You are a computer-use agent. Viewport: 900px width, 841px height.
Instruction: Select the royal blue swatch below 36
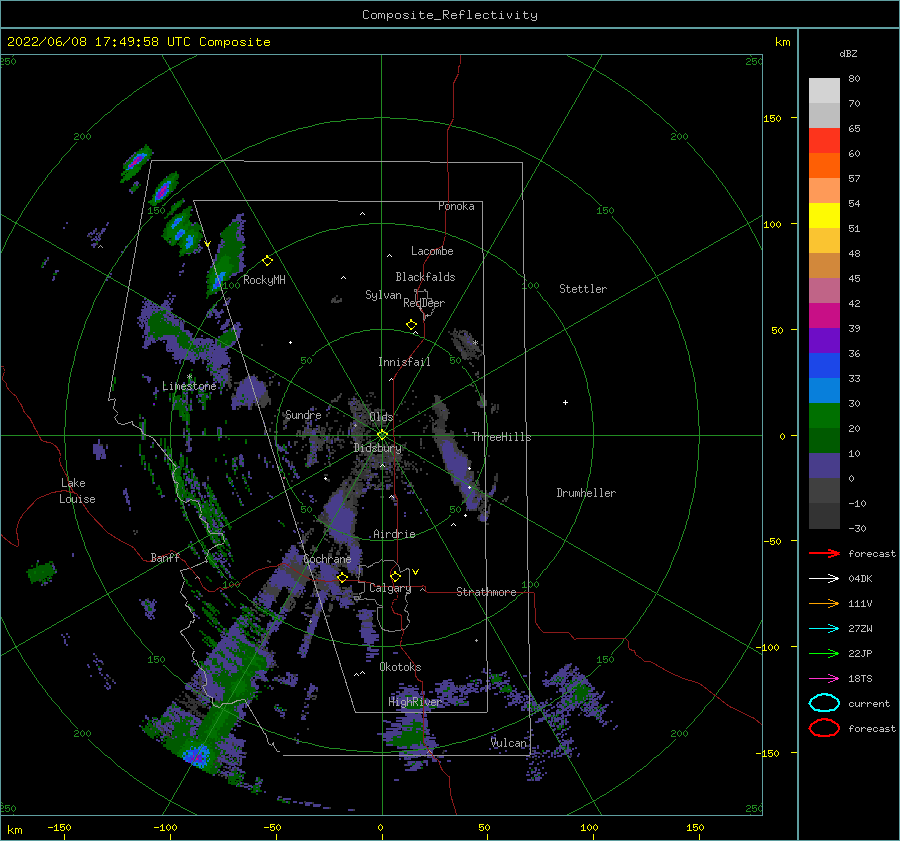(x=824, y=365)
